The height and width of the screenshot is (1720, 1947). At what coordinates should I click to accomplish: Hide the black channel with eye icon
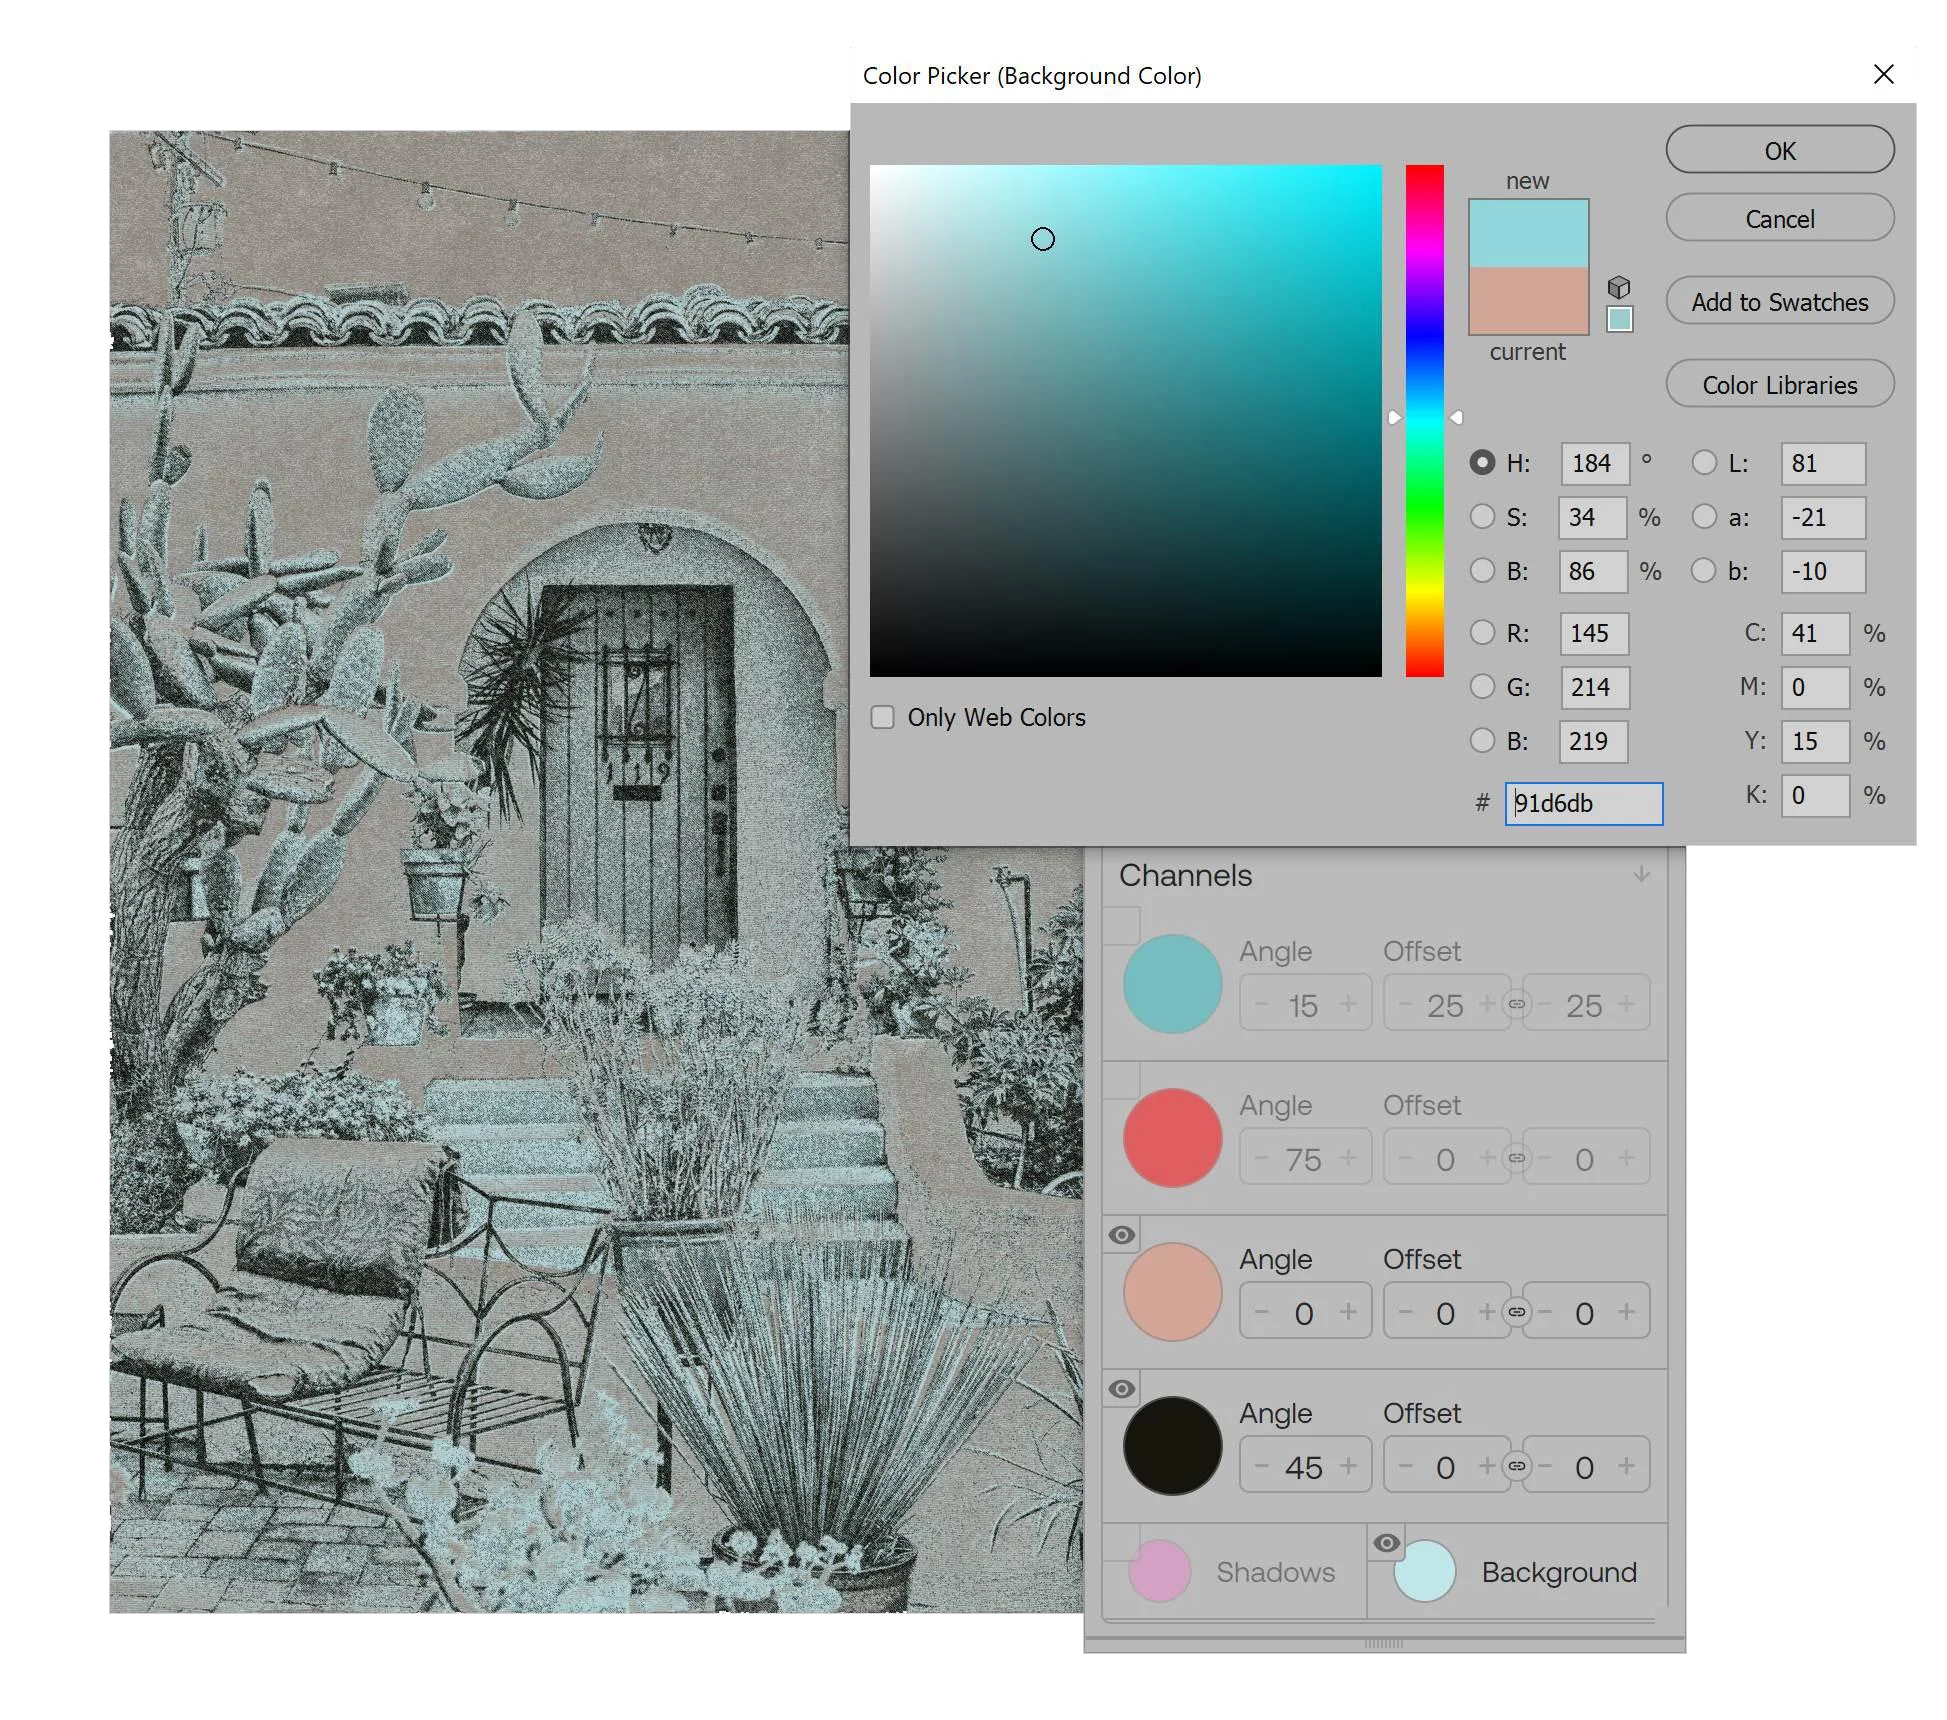click(1122, 1389)
